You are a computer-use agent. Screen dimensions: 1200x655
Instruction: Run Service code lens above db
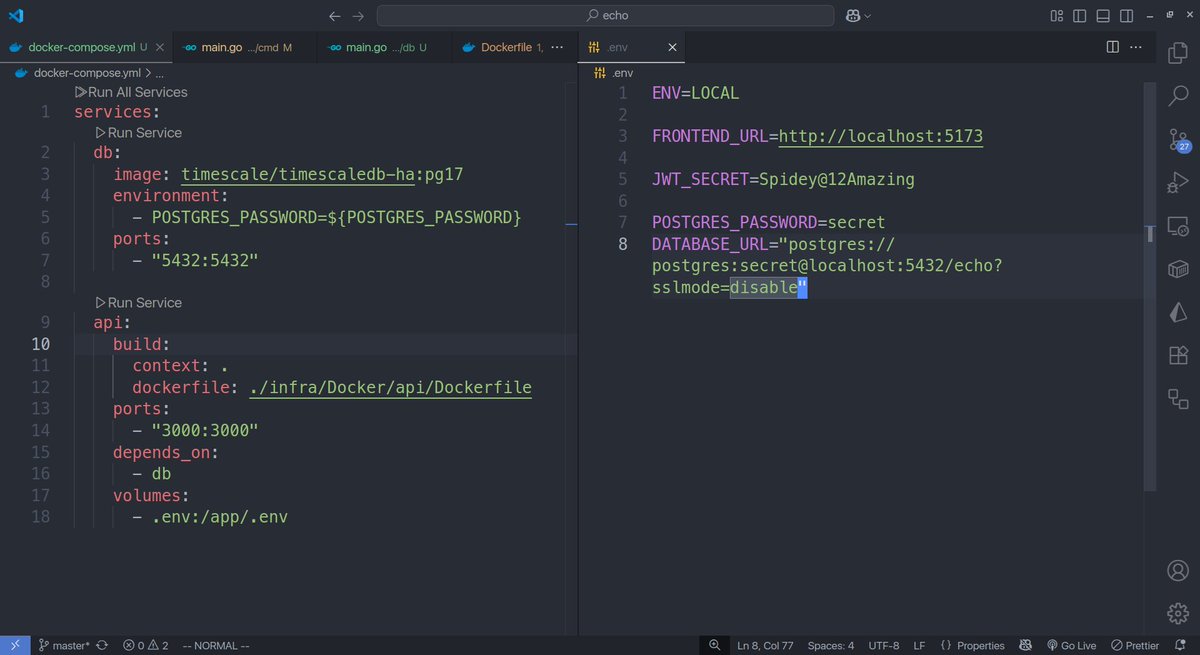(138, 132)
